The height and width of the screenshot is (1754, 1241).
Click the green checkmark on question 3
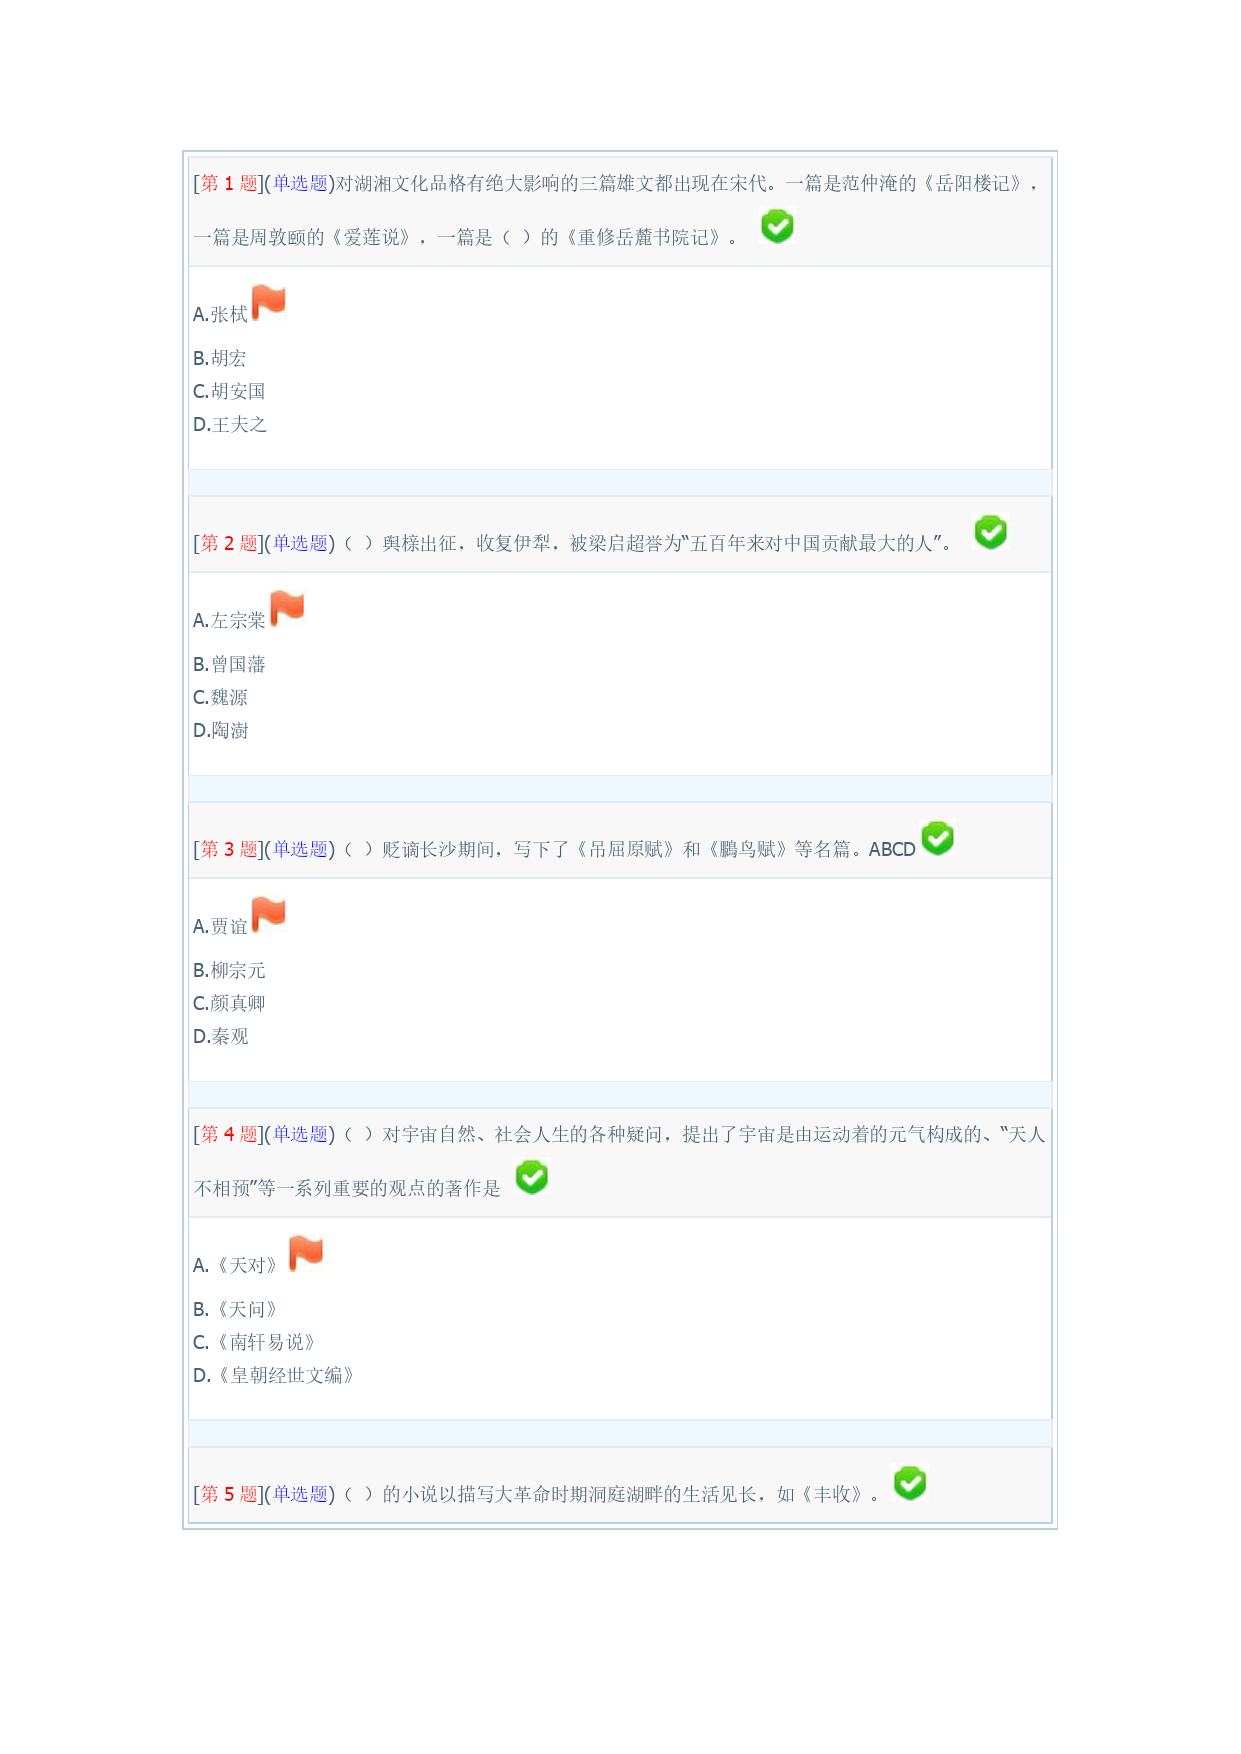[938, 839]
